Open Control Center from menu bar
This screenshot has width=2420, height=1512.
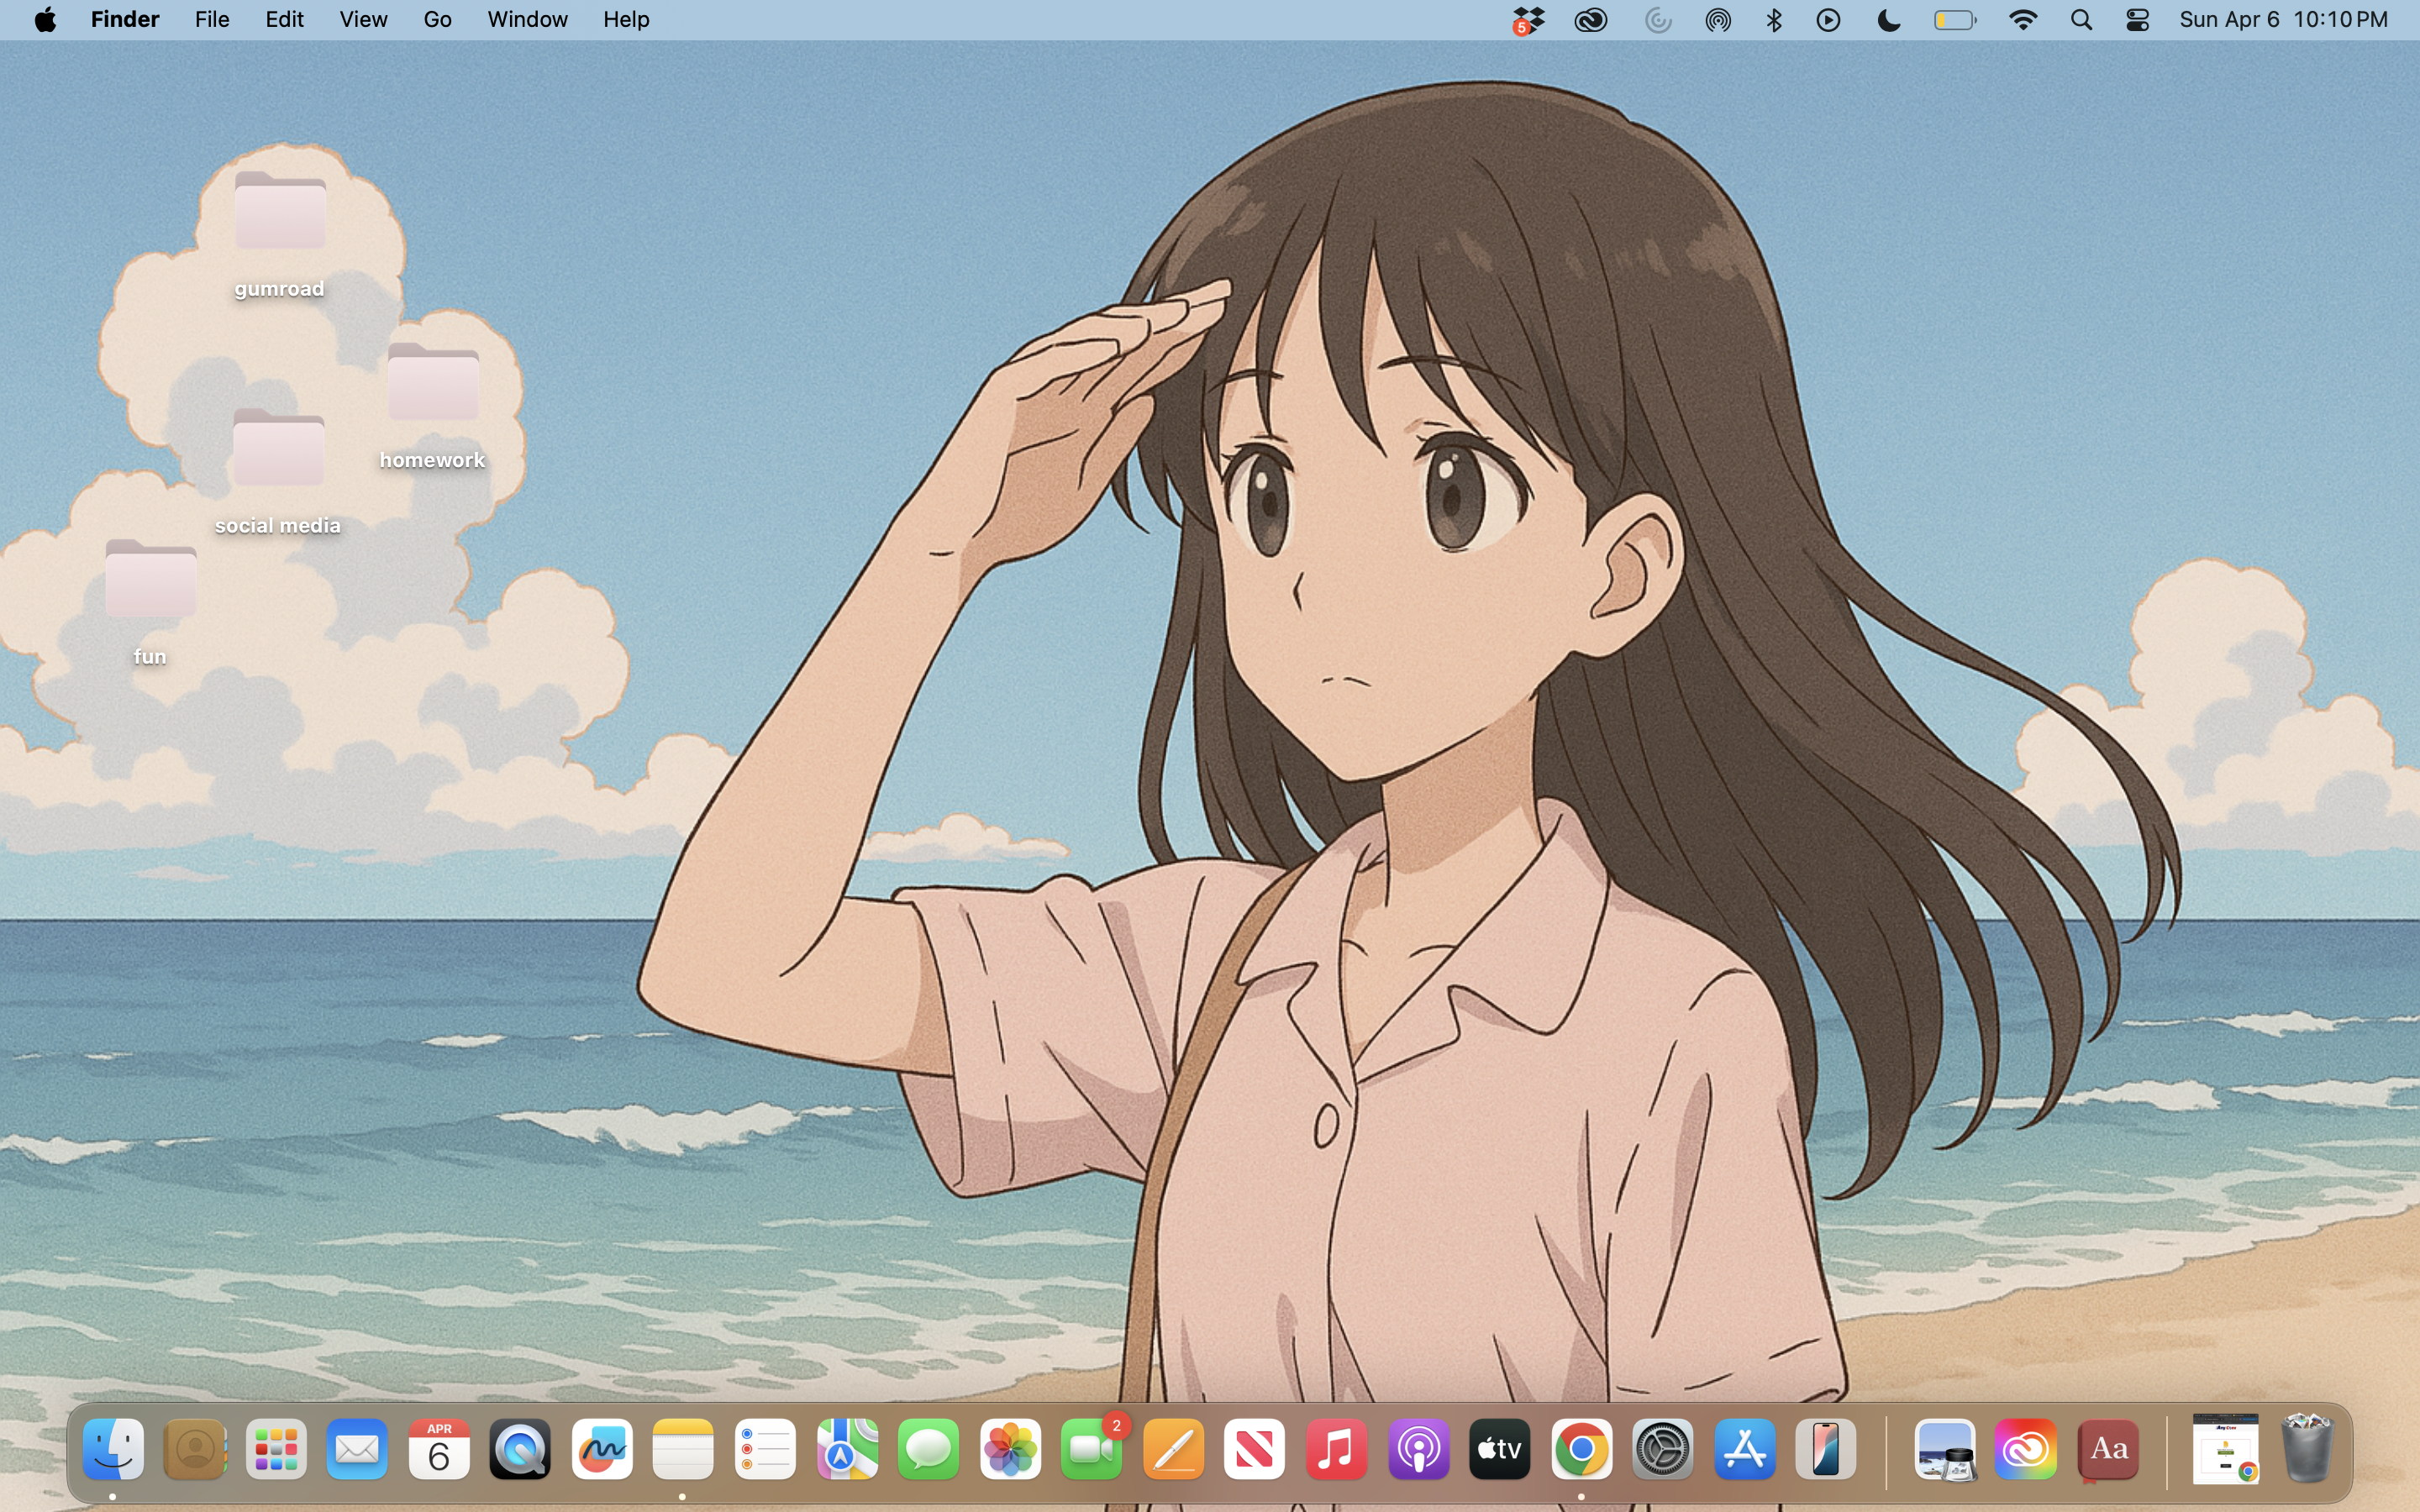[x=2138, y=20]
